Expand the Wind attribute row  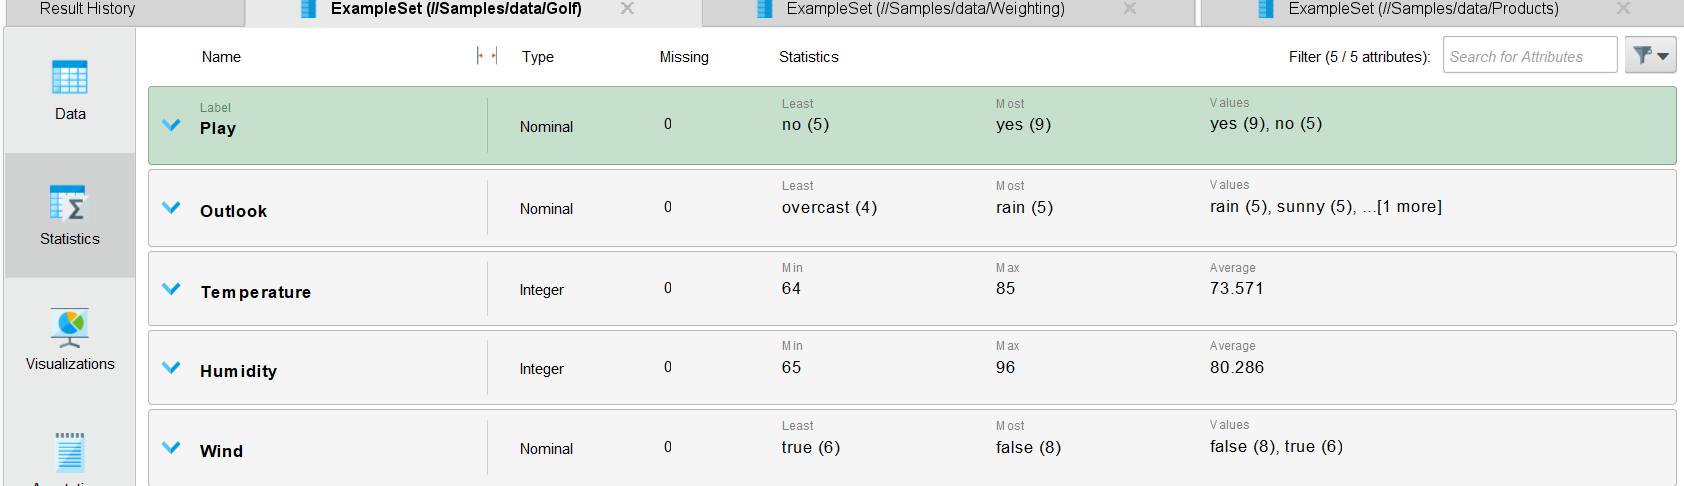click(171, 448)
